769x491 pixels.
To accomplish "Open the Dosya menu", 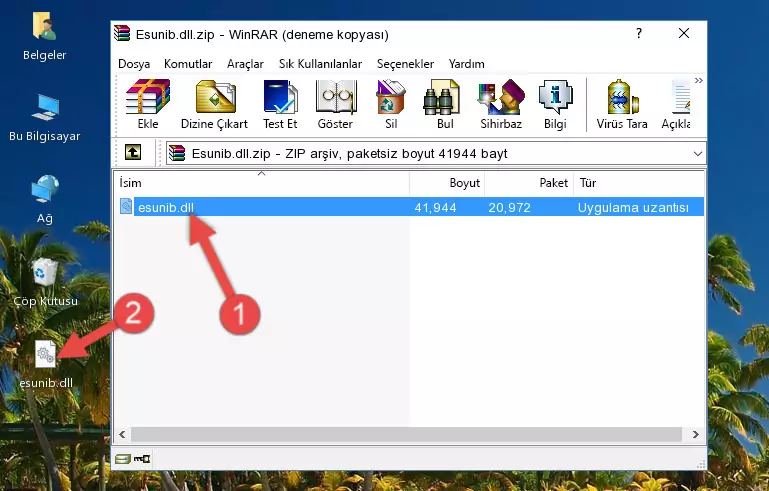I will [x=134, y=64].
